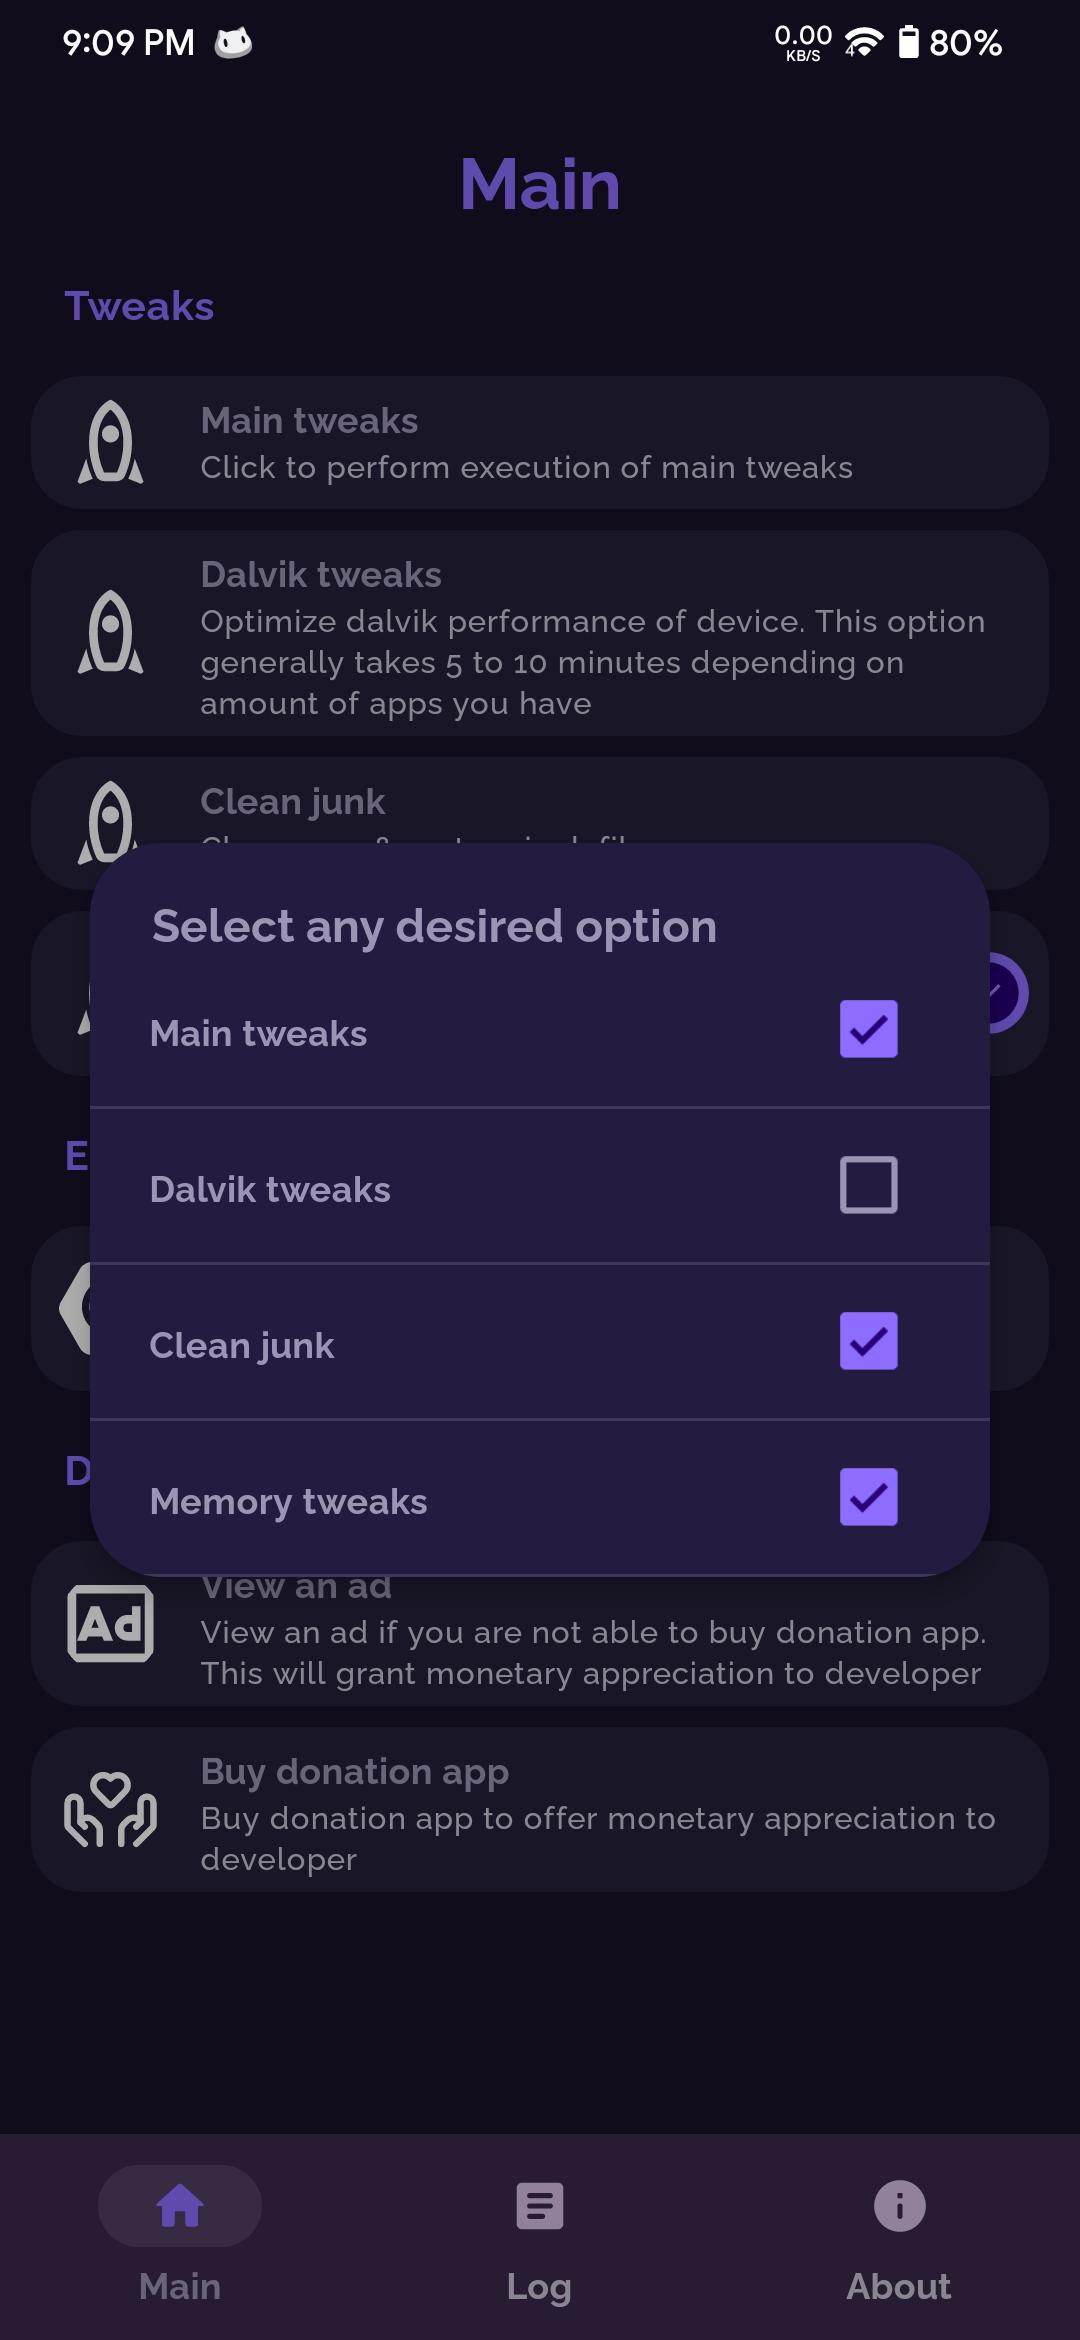1080x2340 pixels.
Task: Tap the home icon in bottom navigation
Action: 180,2205
